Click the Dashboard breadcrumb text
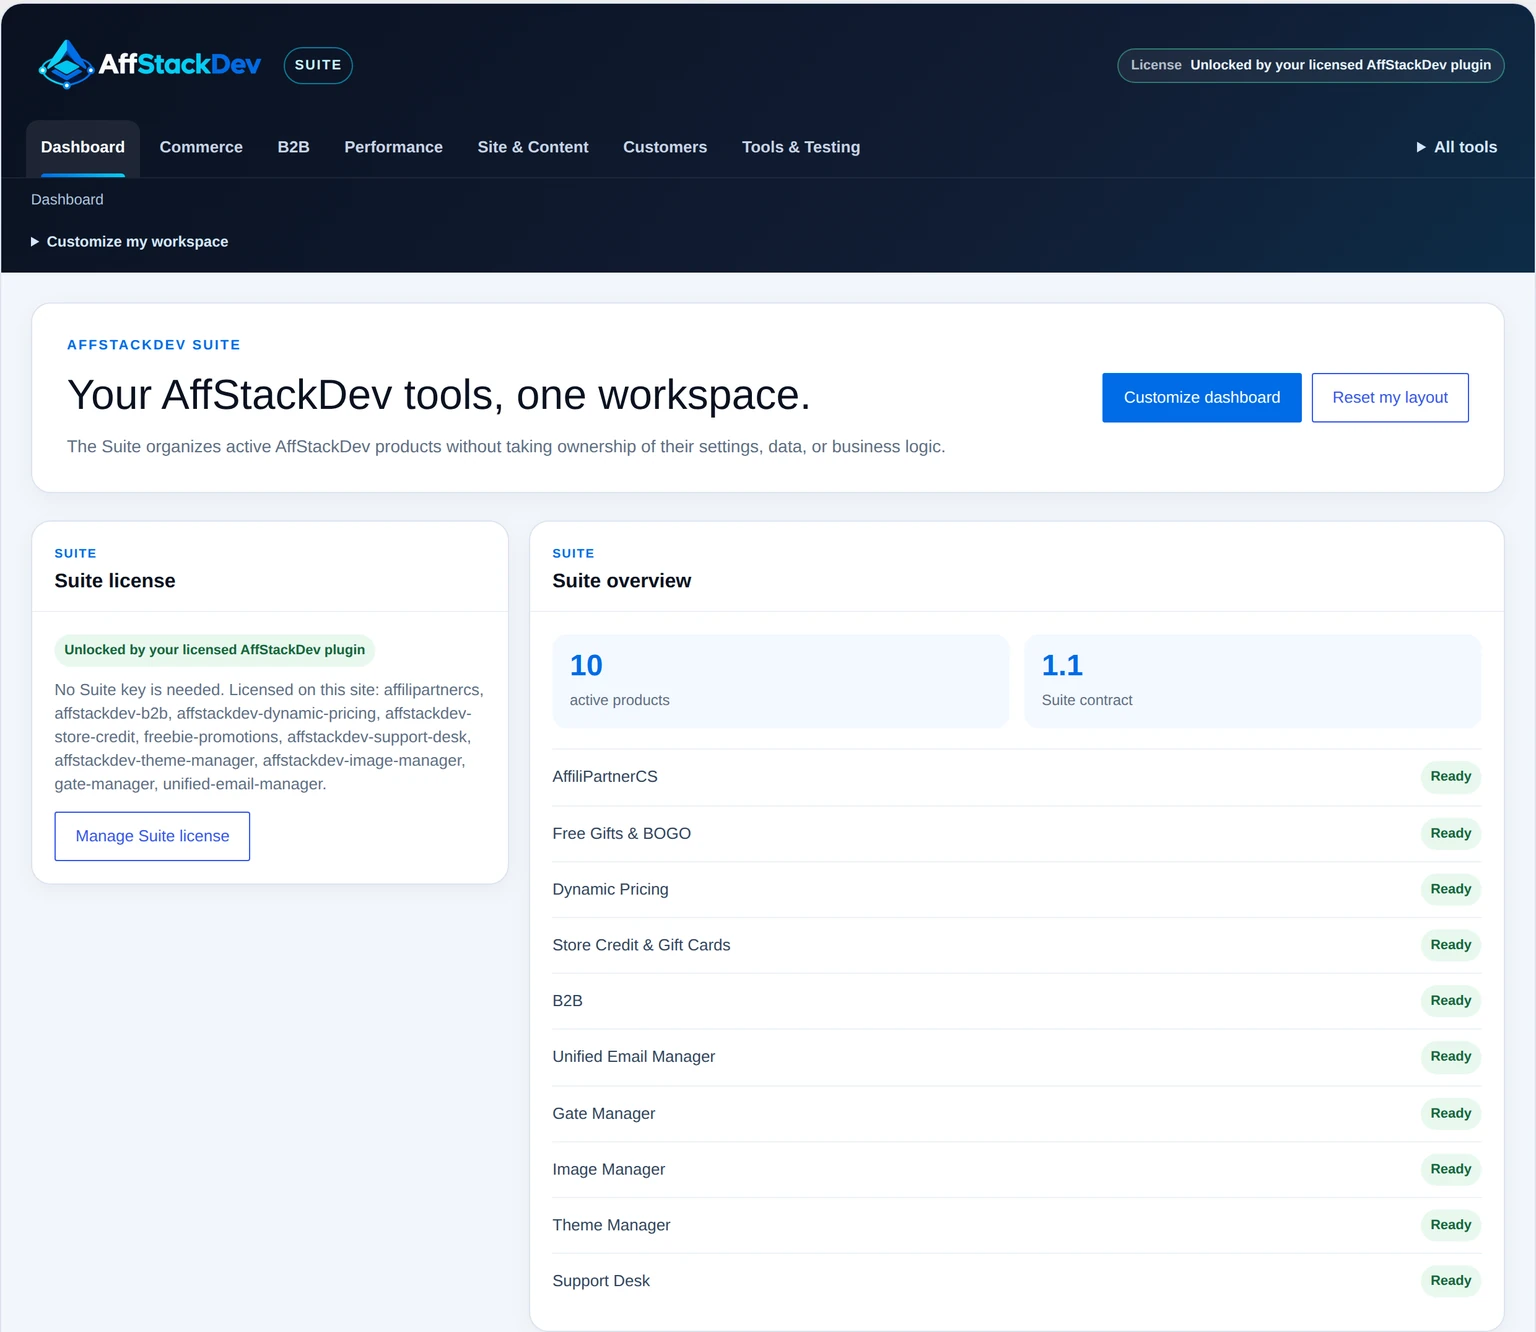1536x1332 pixels. coord(67,200)
